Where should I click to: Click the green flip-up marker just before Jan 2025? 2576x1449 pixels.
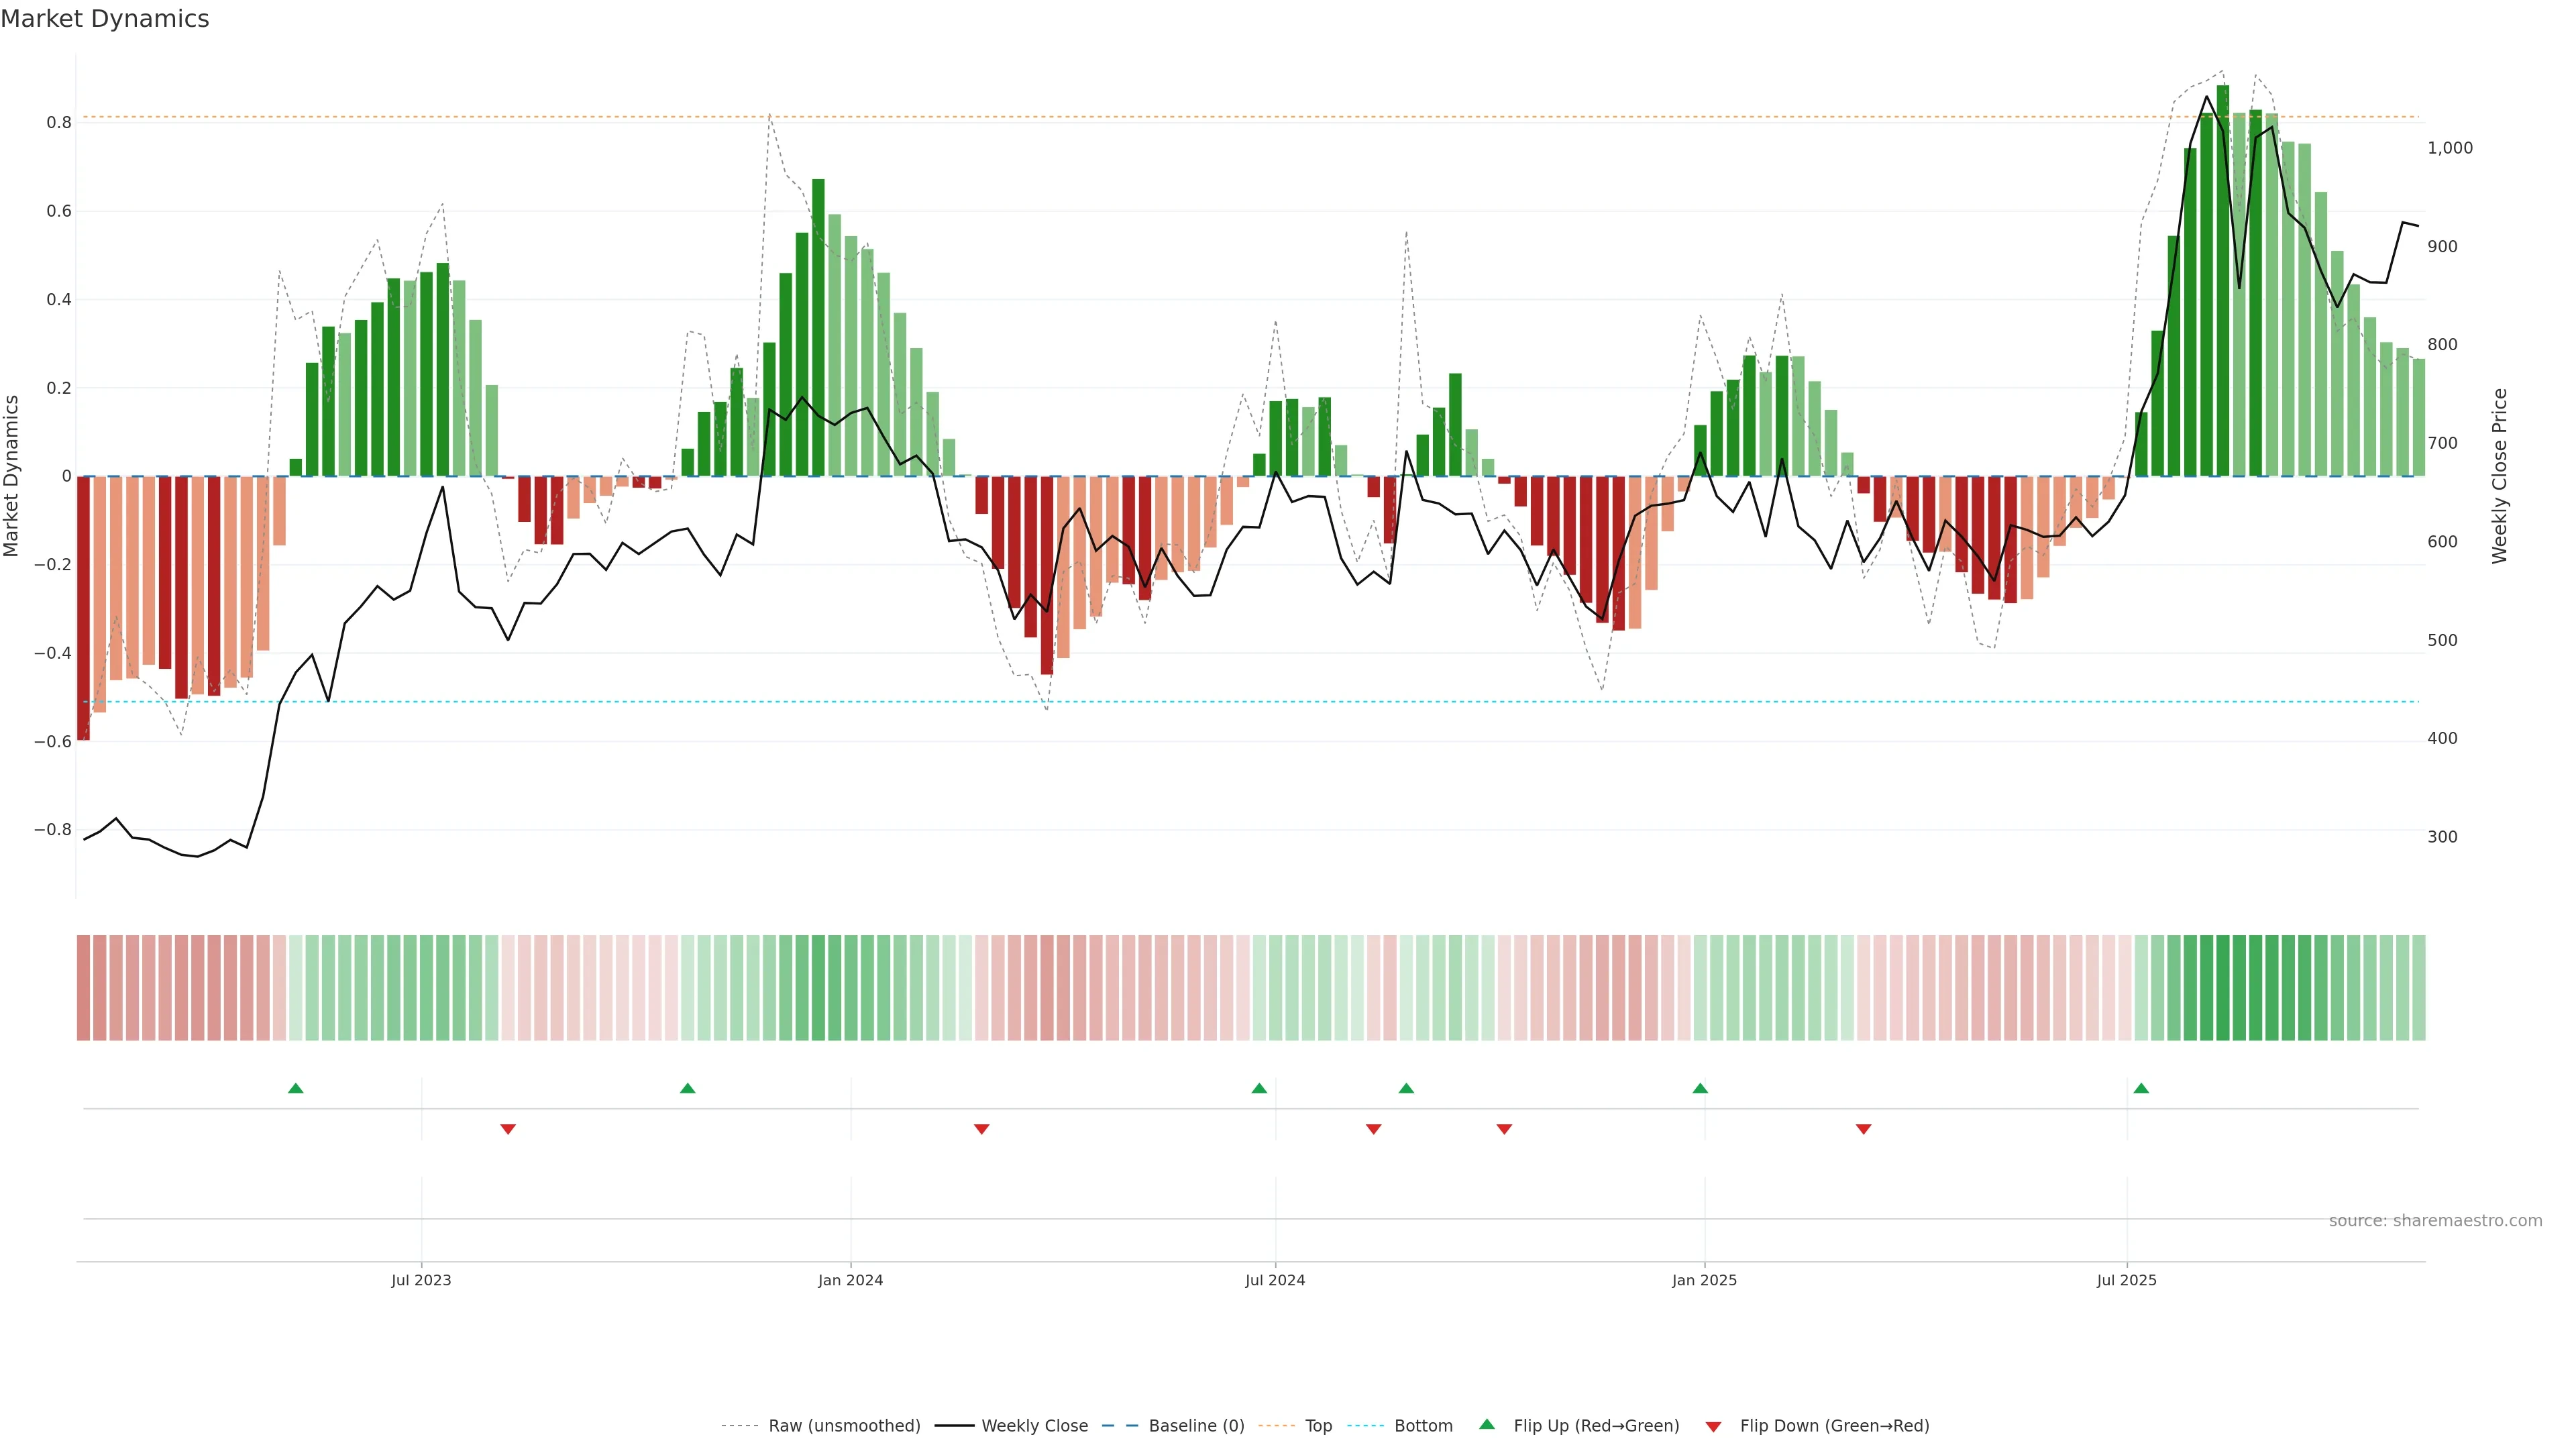[x=1700, y=1088]
